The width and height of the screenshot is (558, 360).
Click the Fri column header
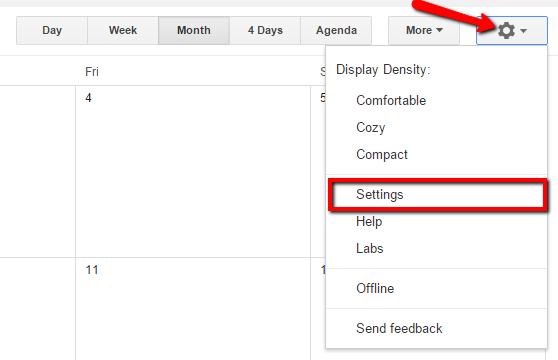[92, 72]
